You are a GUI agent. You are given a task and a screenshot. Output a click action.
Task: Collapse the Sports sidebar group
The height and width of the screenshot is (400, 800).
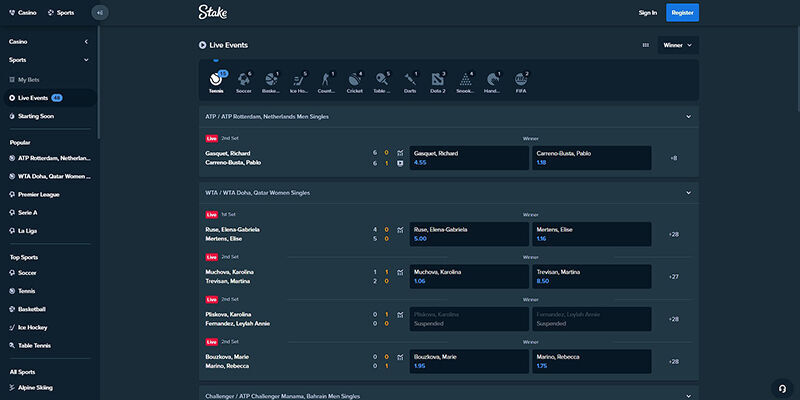click(86, 60)
